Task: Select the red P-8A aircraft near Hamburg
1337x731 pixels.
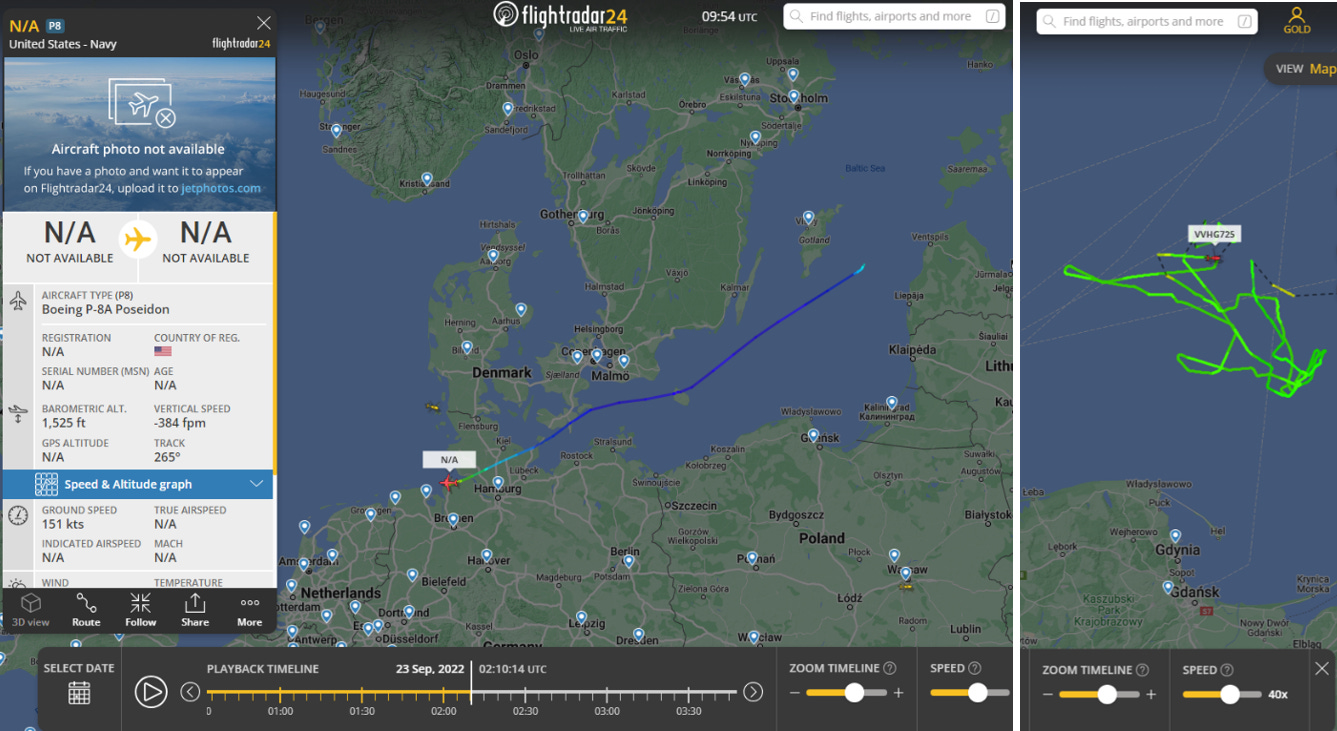Action: point(448,483)
